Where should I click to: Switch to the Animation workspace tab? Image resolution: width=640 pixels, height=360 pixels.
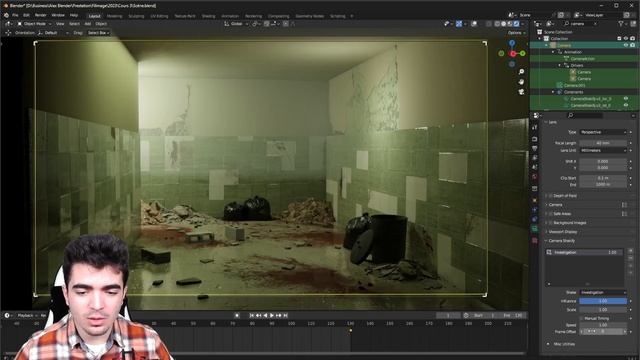pos(230,16)
